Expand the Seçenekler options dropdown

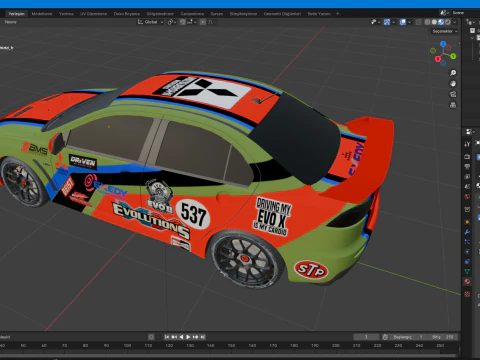pos(445,31)
